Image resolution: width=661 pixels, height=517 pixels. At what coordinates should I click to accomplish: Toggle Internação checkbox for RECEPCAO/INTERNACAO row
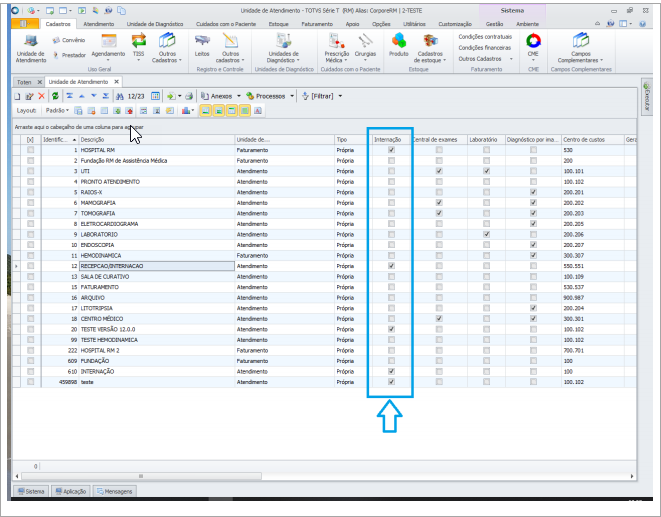pyautogui.click(x=392, y=266)
